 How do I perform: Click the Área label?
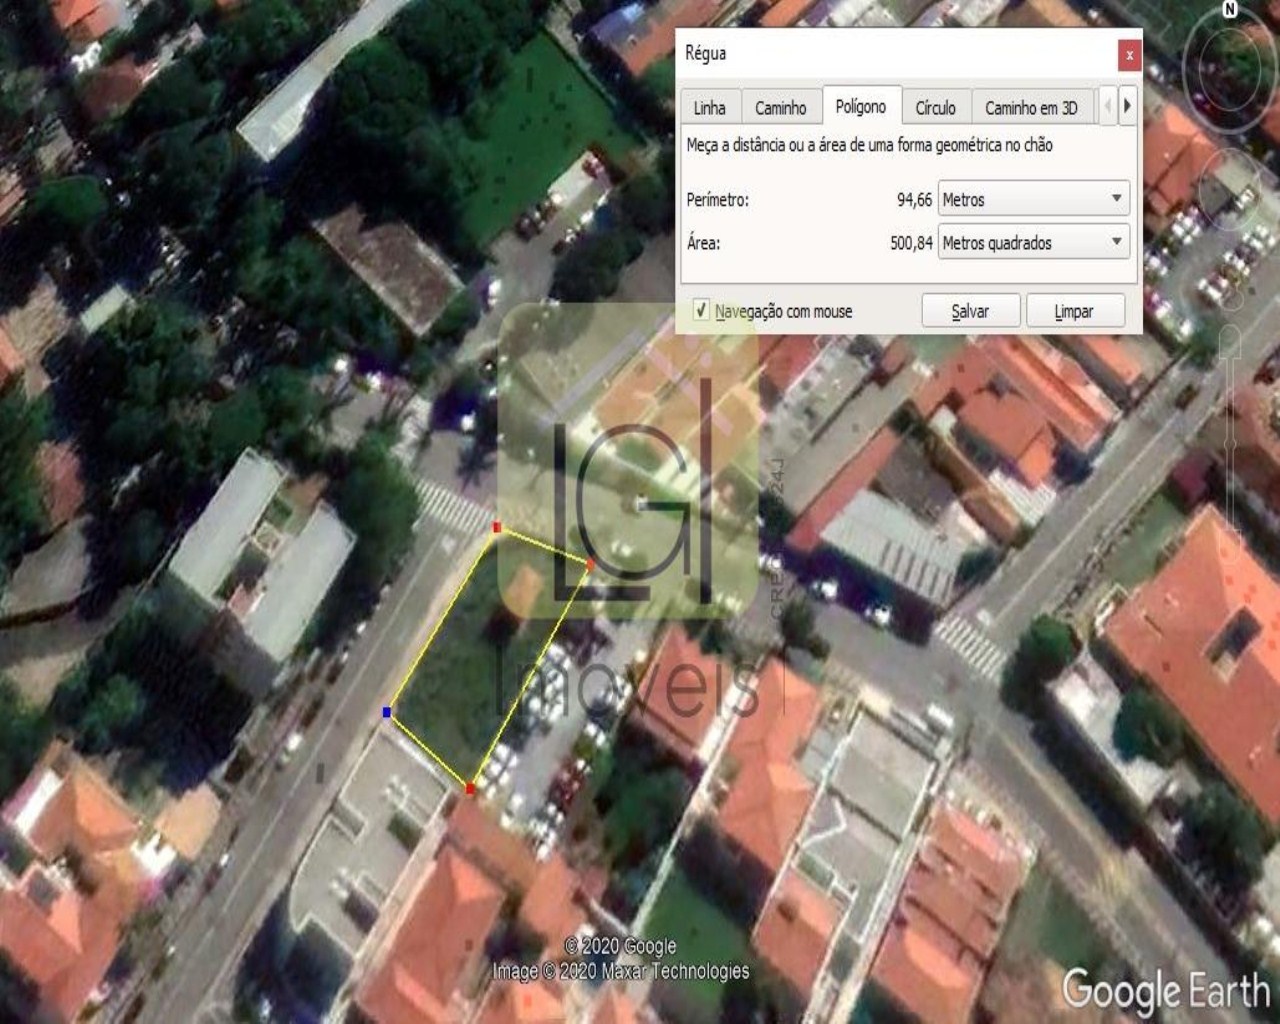pos(703,242)
